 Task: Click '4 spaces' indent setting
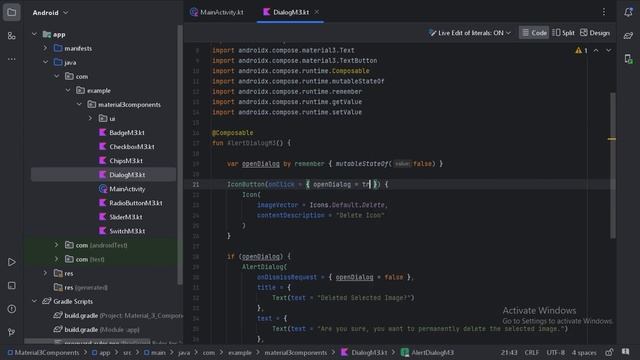(x=584, y=353)
